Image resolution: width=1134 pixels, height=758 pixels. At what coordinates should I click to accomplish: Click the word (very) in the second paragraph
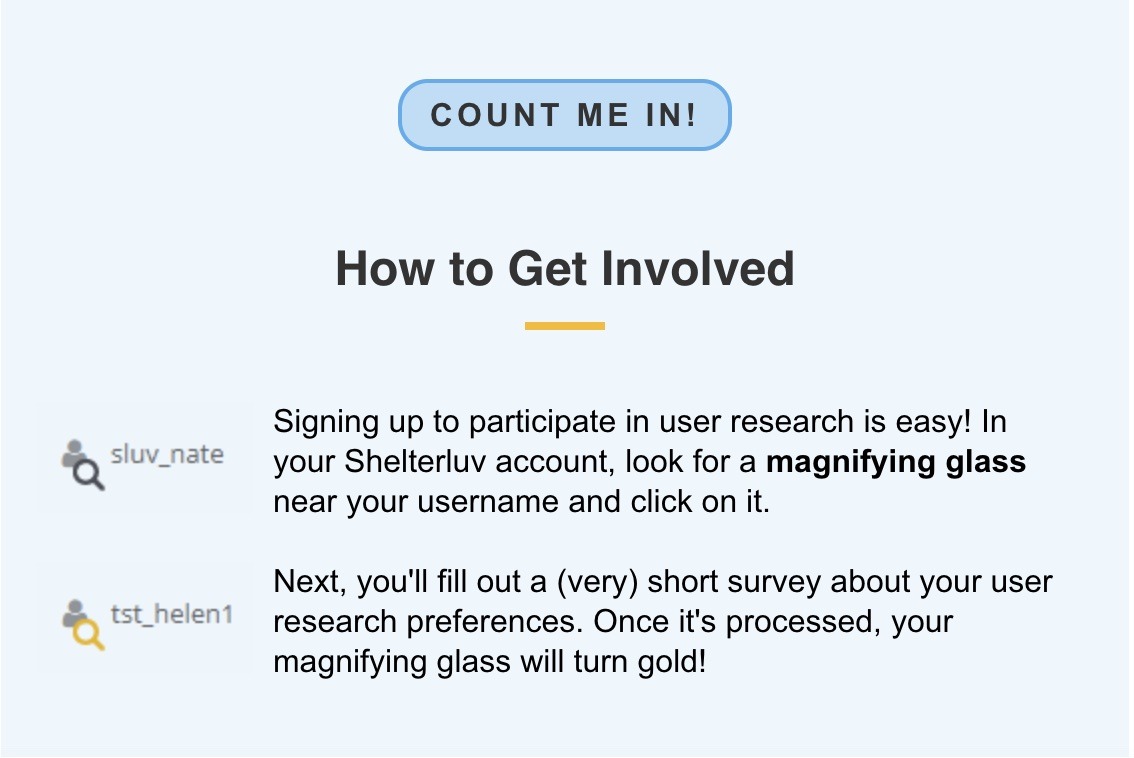597,582
